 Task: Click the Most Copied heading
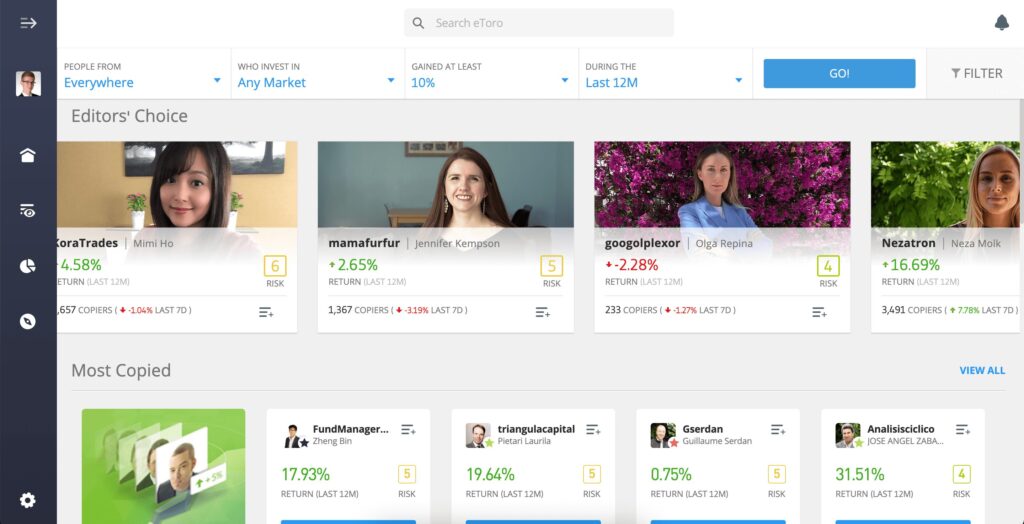tap(121, 370)
